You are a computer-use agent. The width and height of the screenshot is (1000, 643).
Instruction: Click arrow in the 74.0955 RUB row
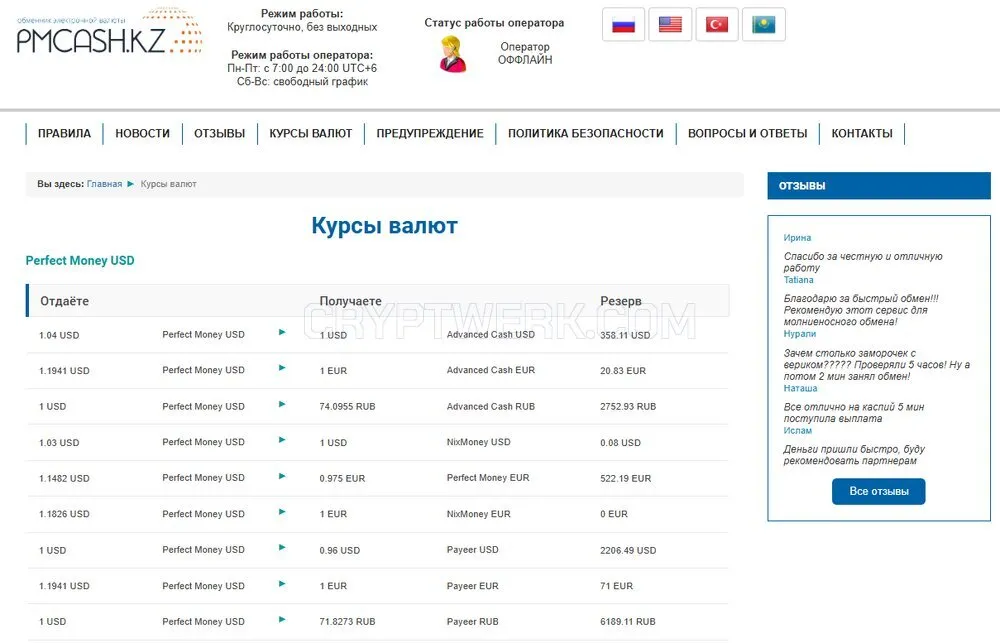(282, 404)
